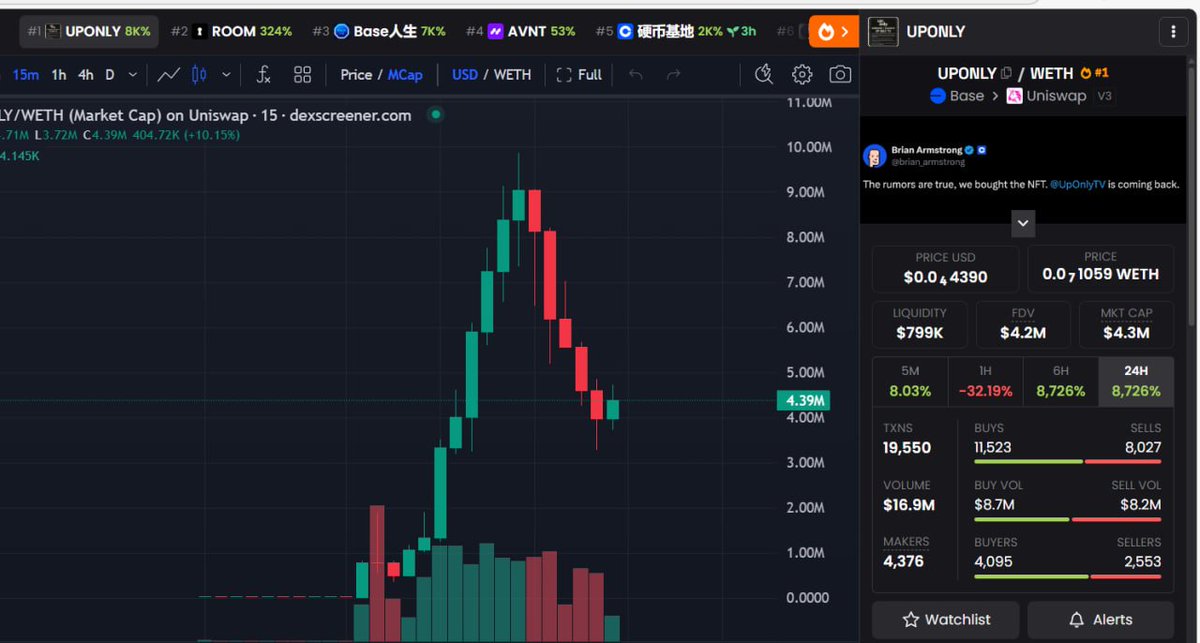Click the MAKERS 4,376 value

[x=903, y=562]
